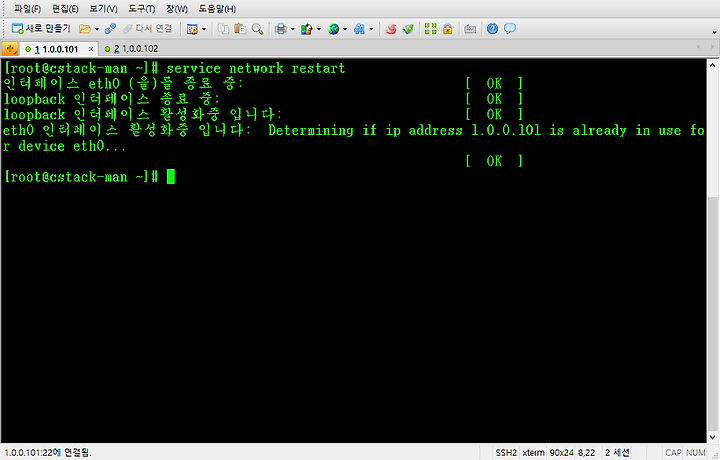Open help with the blue question icon
720x460 pixels.
(493, 29)
